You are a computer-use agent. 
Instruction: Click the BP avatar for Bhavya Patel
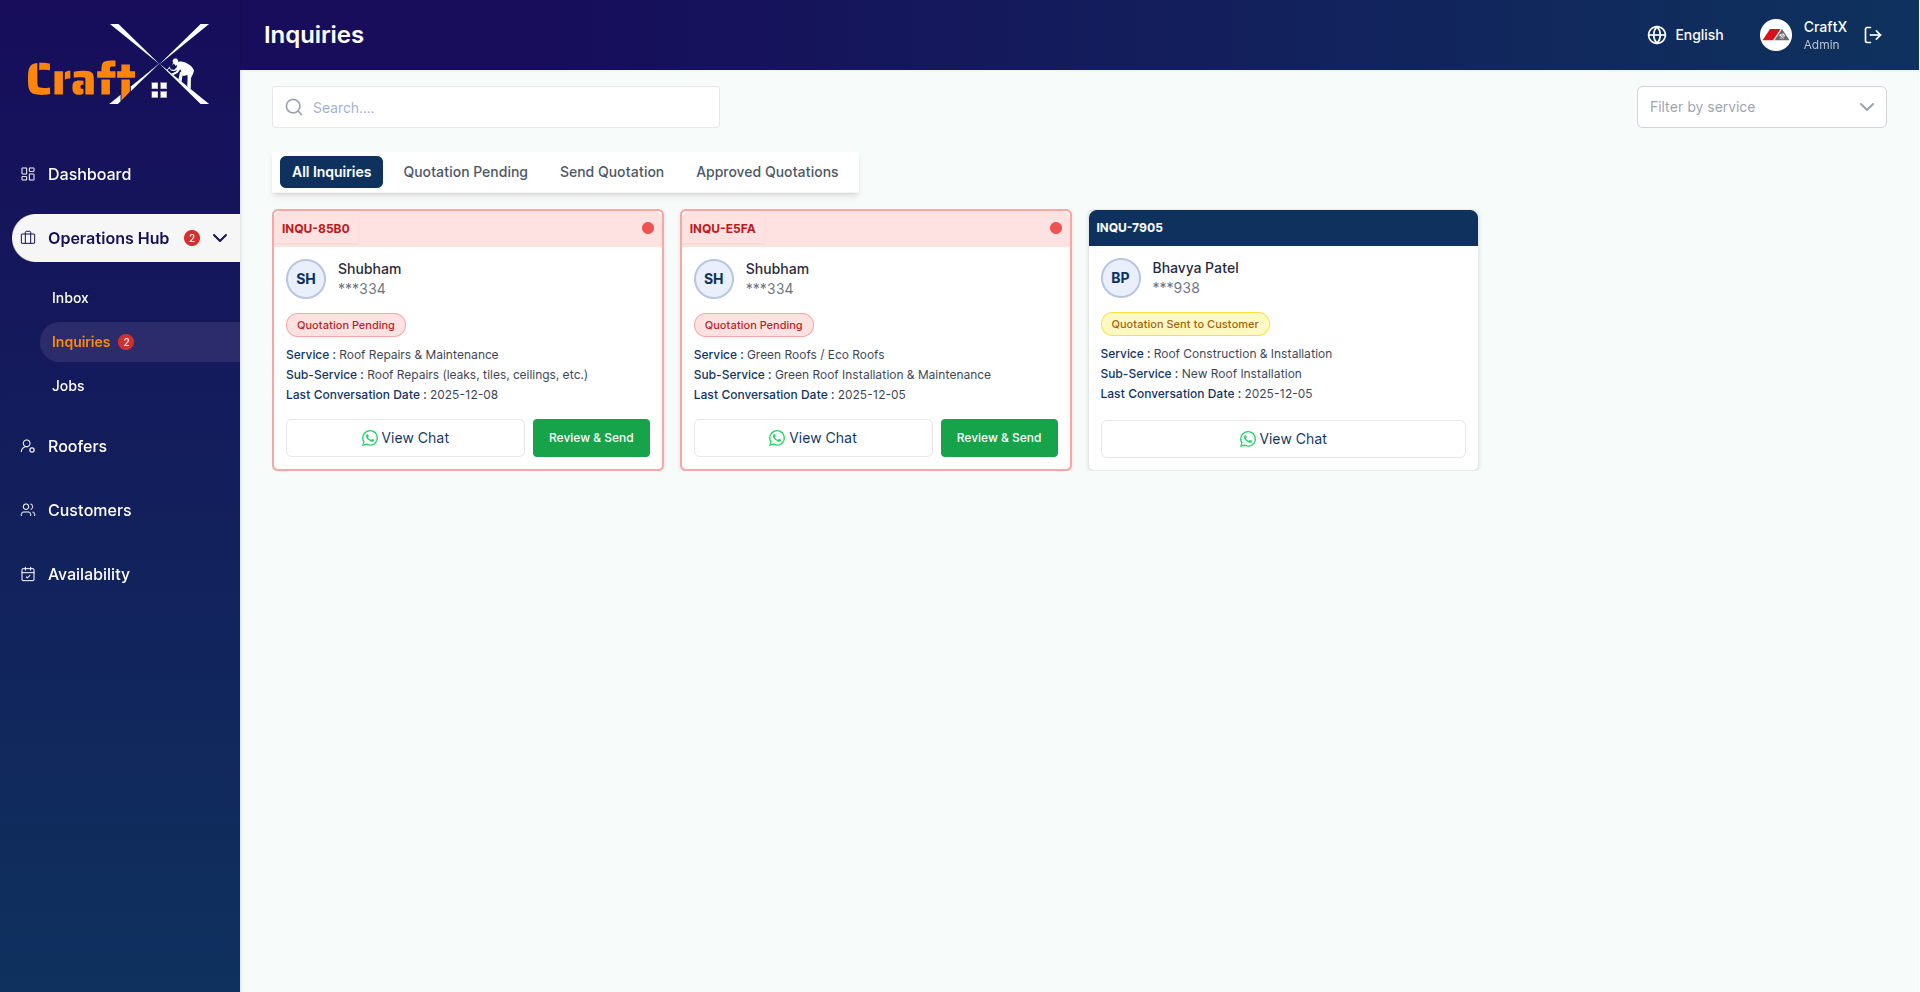pyautogui.click(x=1120, y=278)
